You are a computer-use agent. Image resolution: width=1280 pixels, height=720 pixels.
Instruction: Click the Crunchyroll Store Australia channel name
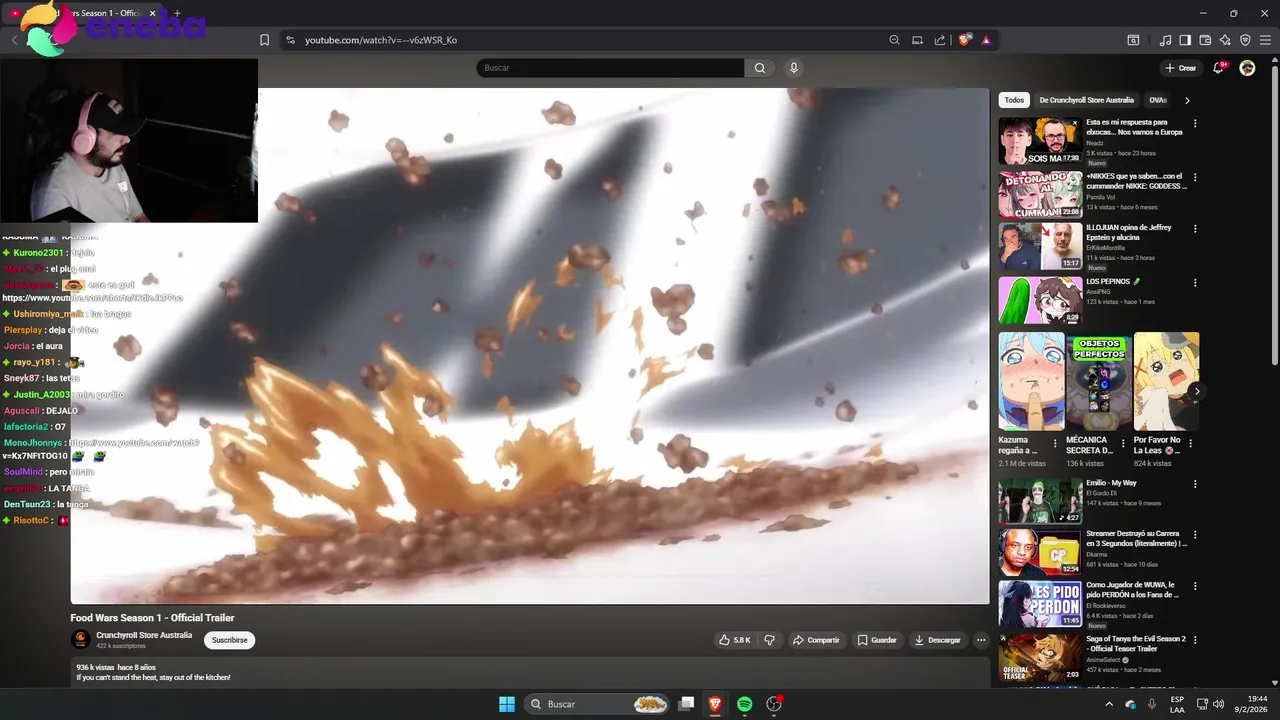click(x=144, y=635)
